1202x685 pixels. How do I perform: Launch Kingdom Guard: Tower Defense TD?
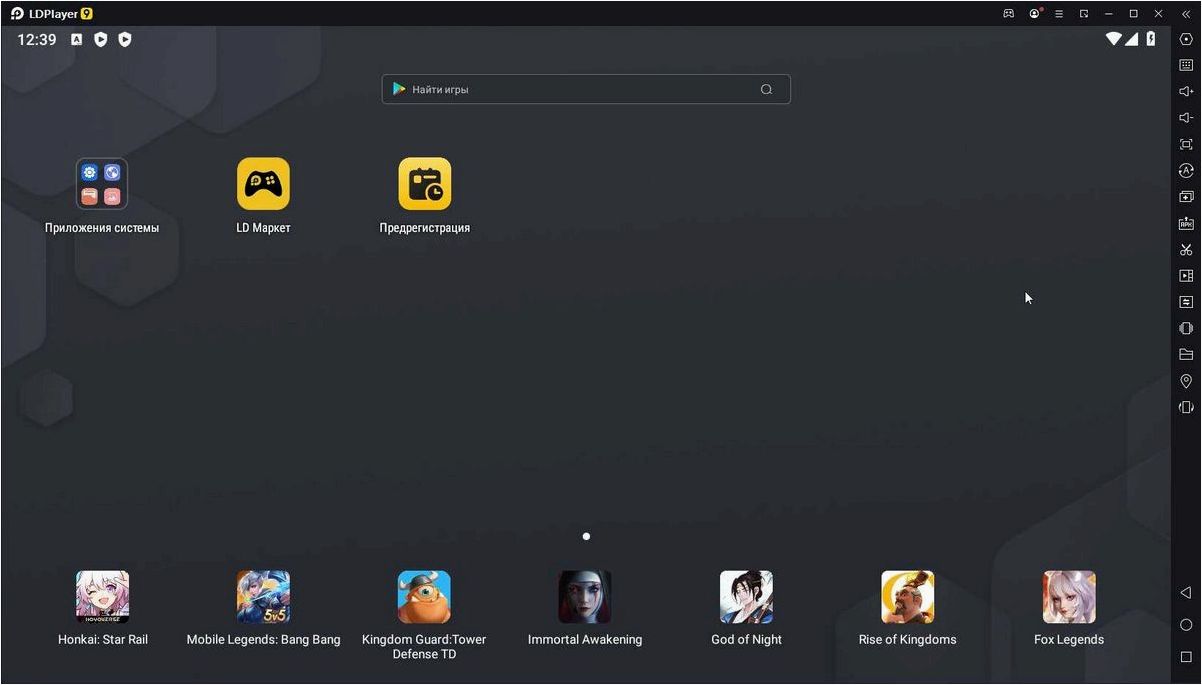[x=424, y=597]
